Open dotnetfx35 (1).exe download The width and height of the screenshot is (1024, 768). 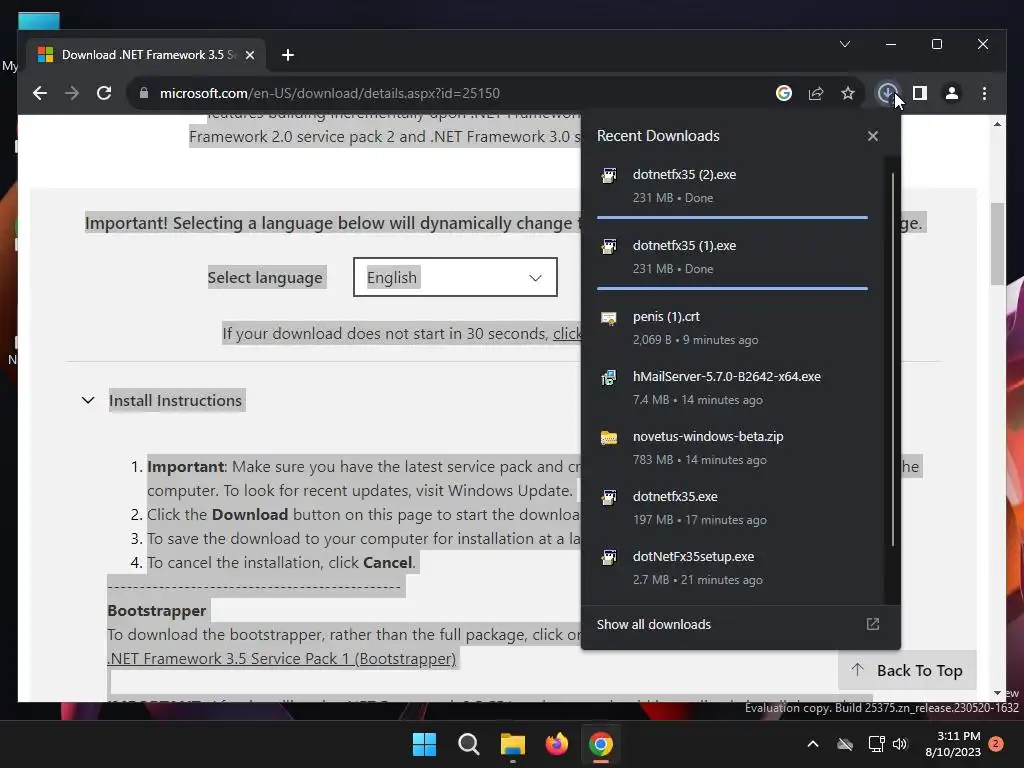click(x=732, y=257)
